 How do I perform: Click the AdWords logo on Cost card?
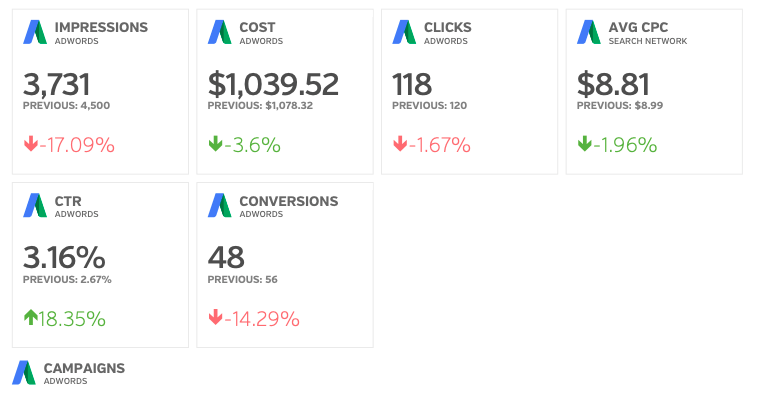tap(220, 32)
